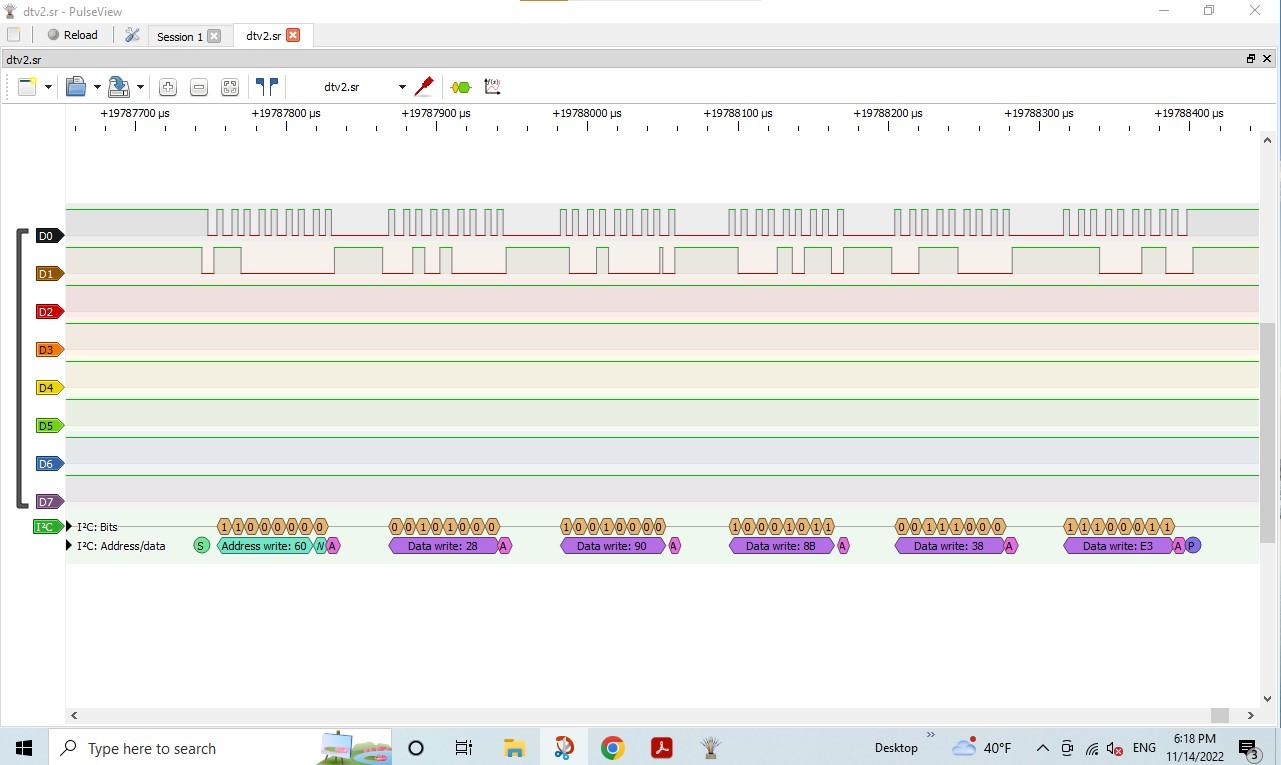Float the dtv2.sr dock panel
Screen dimensions: 1281x765
(x=1250, y=59)
